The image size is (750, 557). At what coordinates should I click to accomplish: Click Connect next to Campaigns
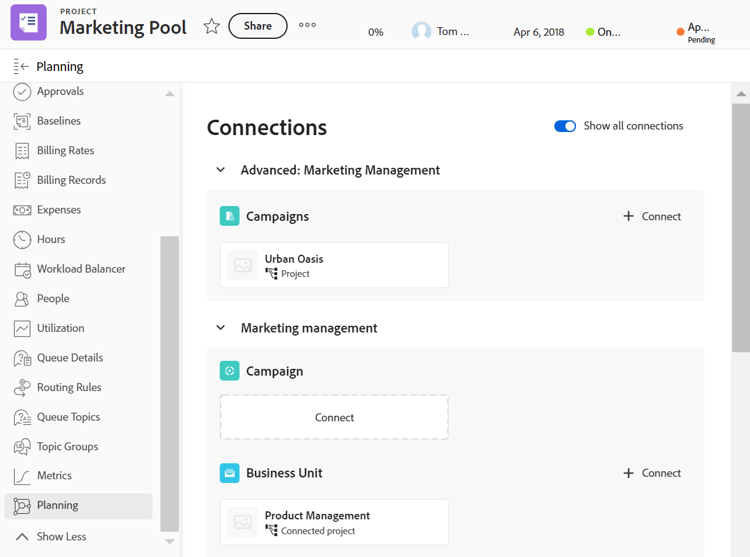[652, 216]
